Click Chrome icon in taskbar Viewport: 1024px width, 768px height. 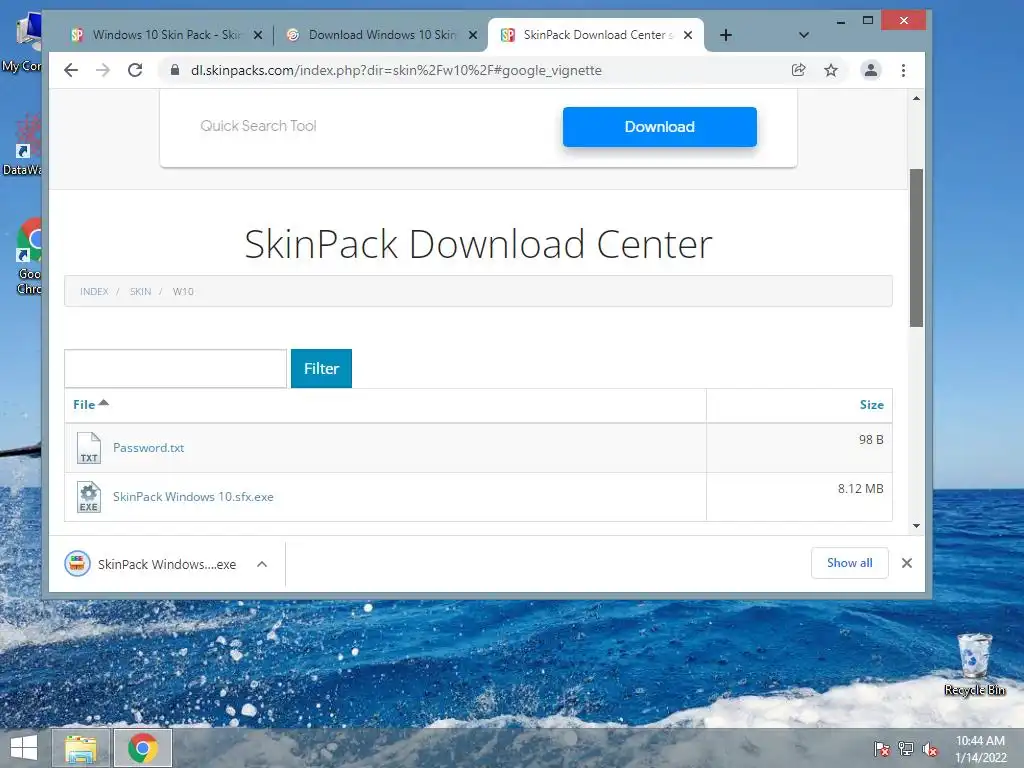[x=143, y=748]
